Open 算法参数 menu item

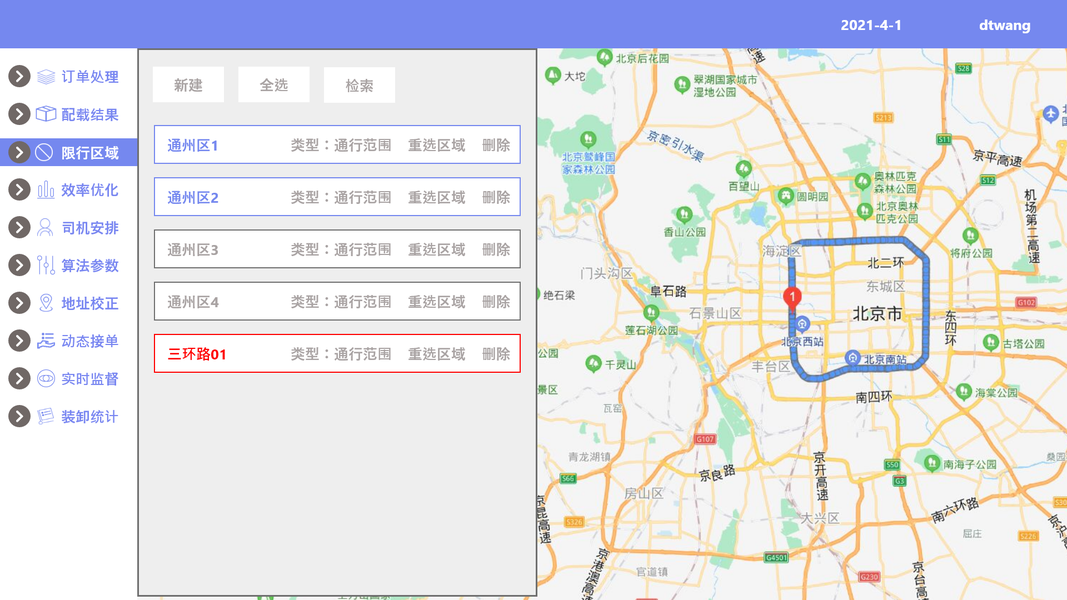point(90,265)
